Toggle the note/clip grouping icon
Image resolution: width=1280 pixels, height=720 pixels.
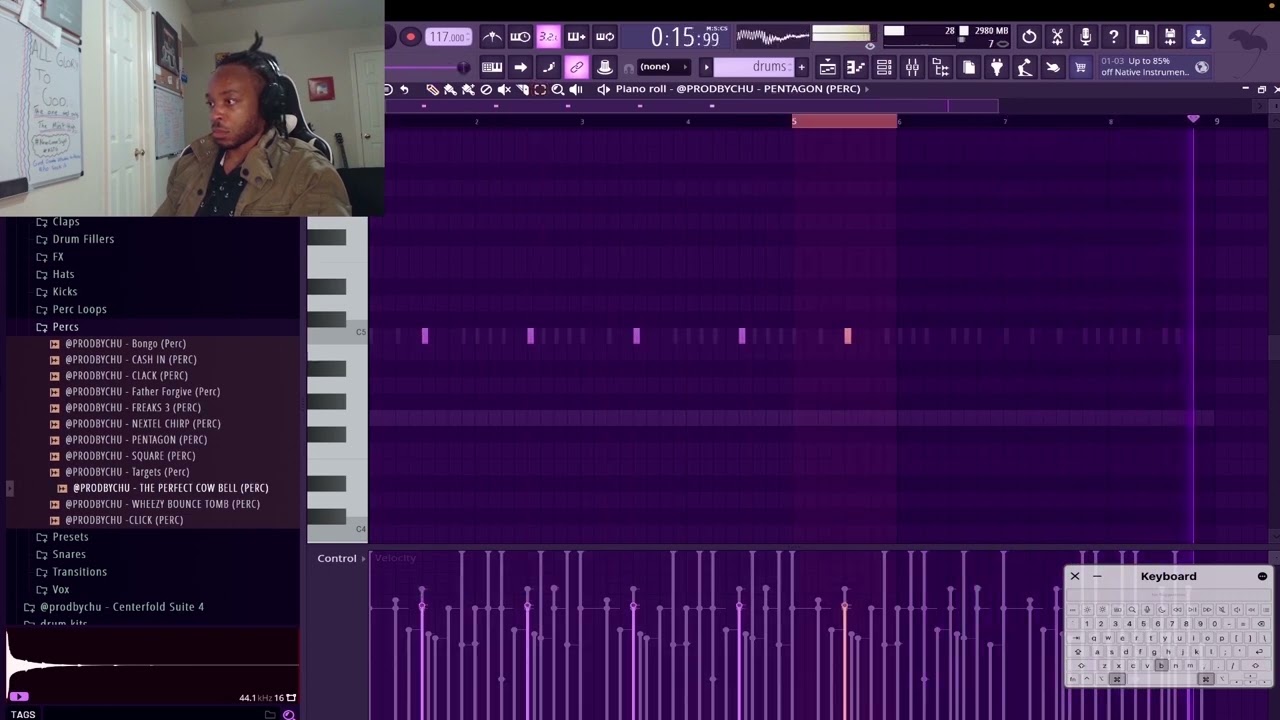[x=548, y=67]
